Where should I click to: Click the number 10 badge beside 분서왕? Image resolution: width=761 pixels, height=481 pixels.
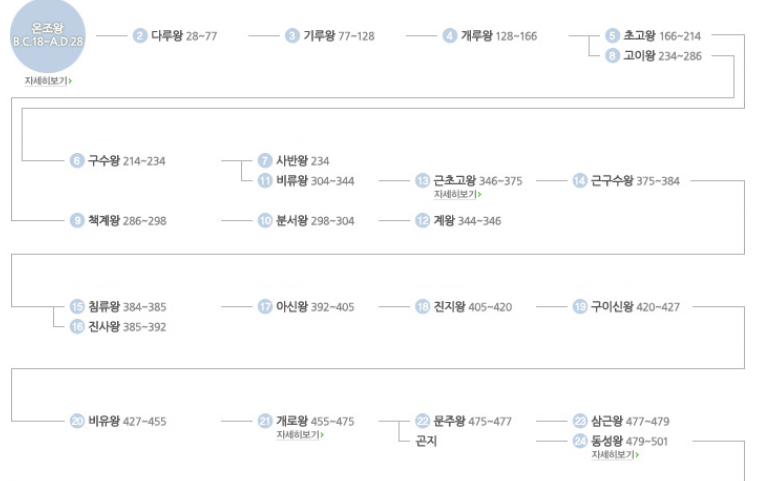265,221
